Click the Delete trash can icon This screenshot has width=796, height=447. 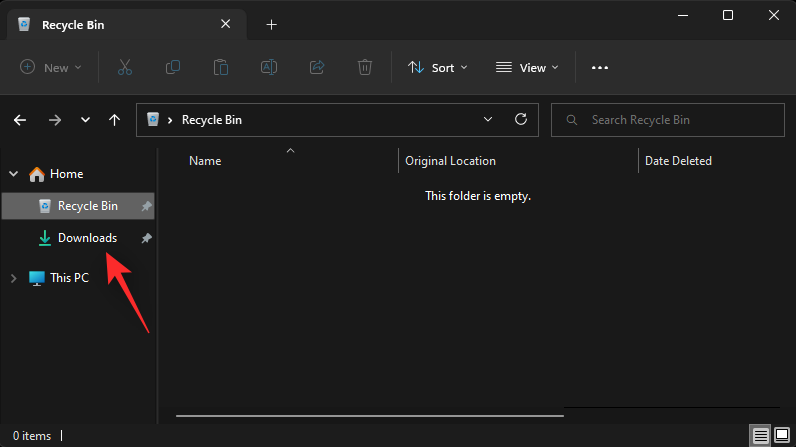(x=364, y=67)
